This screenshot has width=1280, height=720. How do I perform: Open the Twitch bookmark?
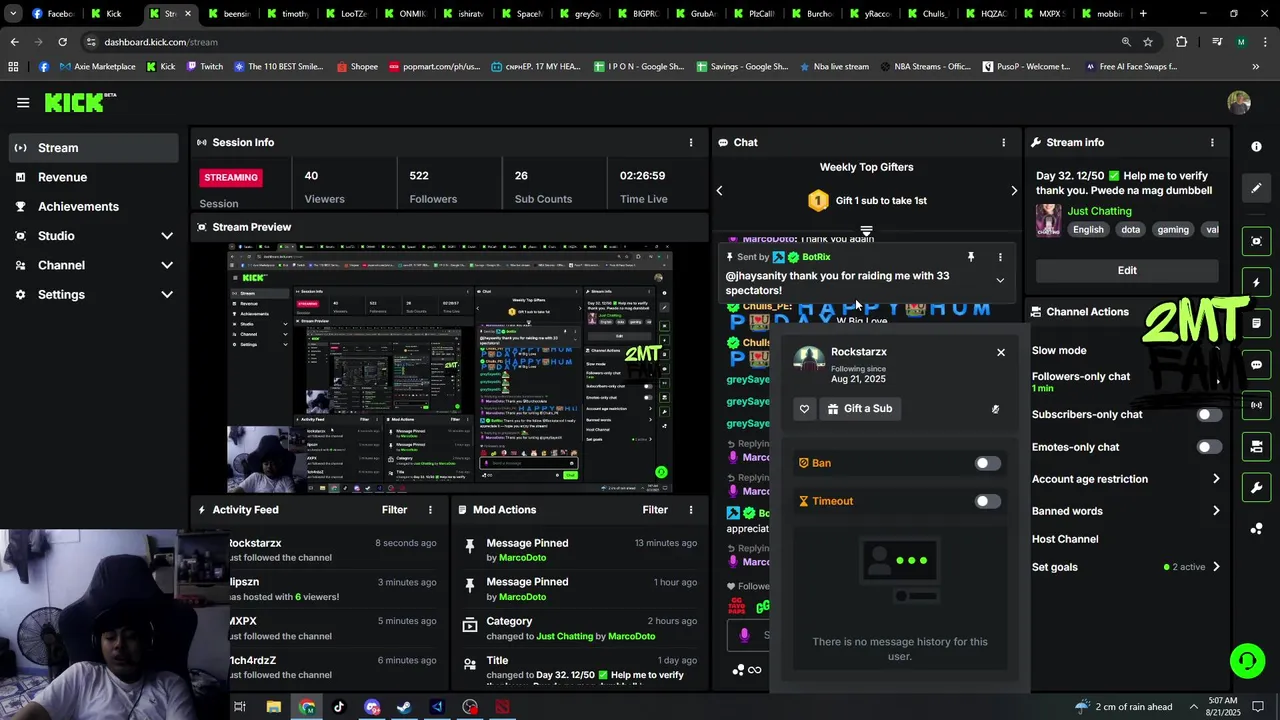(204, 67)
